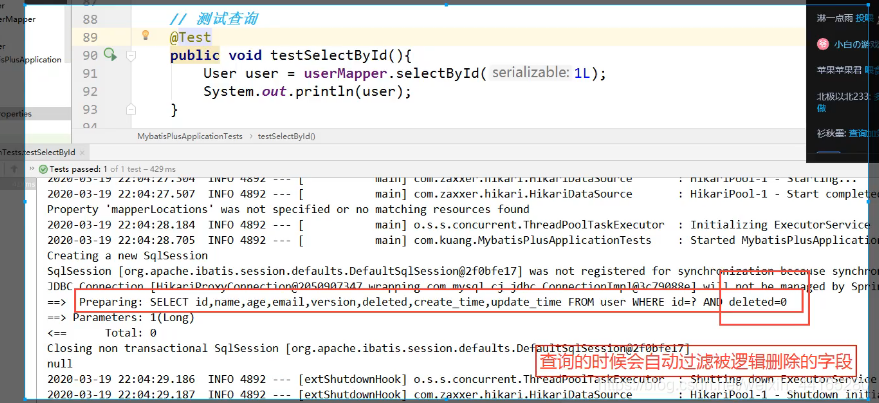
Task: Click the 'Total: 0' console line
Action: [x=101, y=333]
